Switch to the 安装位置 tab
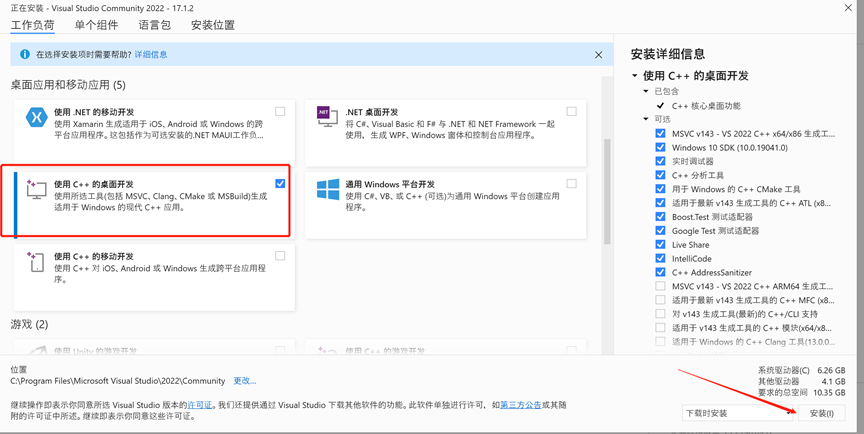This screenshot has height=434, width=864. coord(213,25)
